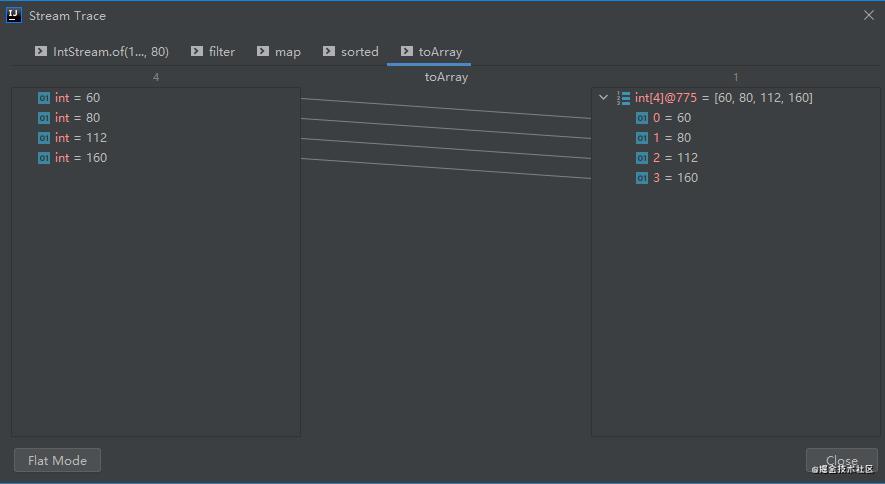Select the 'int = 112' row
This screenshot has width=885, height=484.
tap(156, 138)
